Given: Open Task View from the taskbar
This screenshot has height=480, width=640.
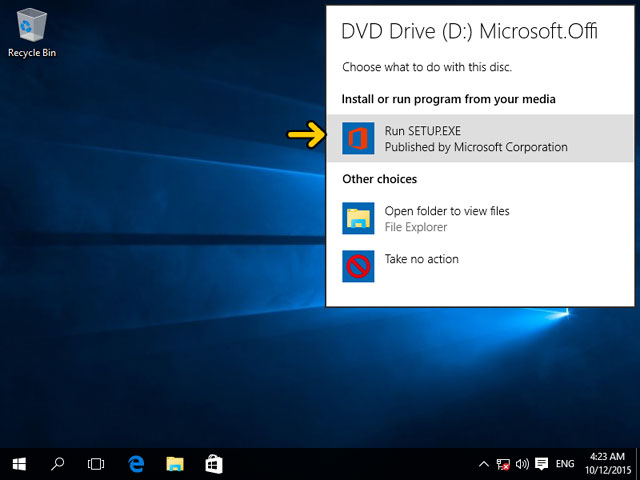Looking at the screenshot, I should 96,464.
